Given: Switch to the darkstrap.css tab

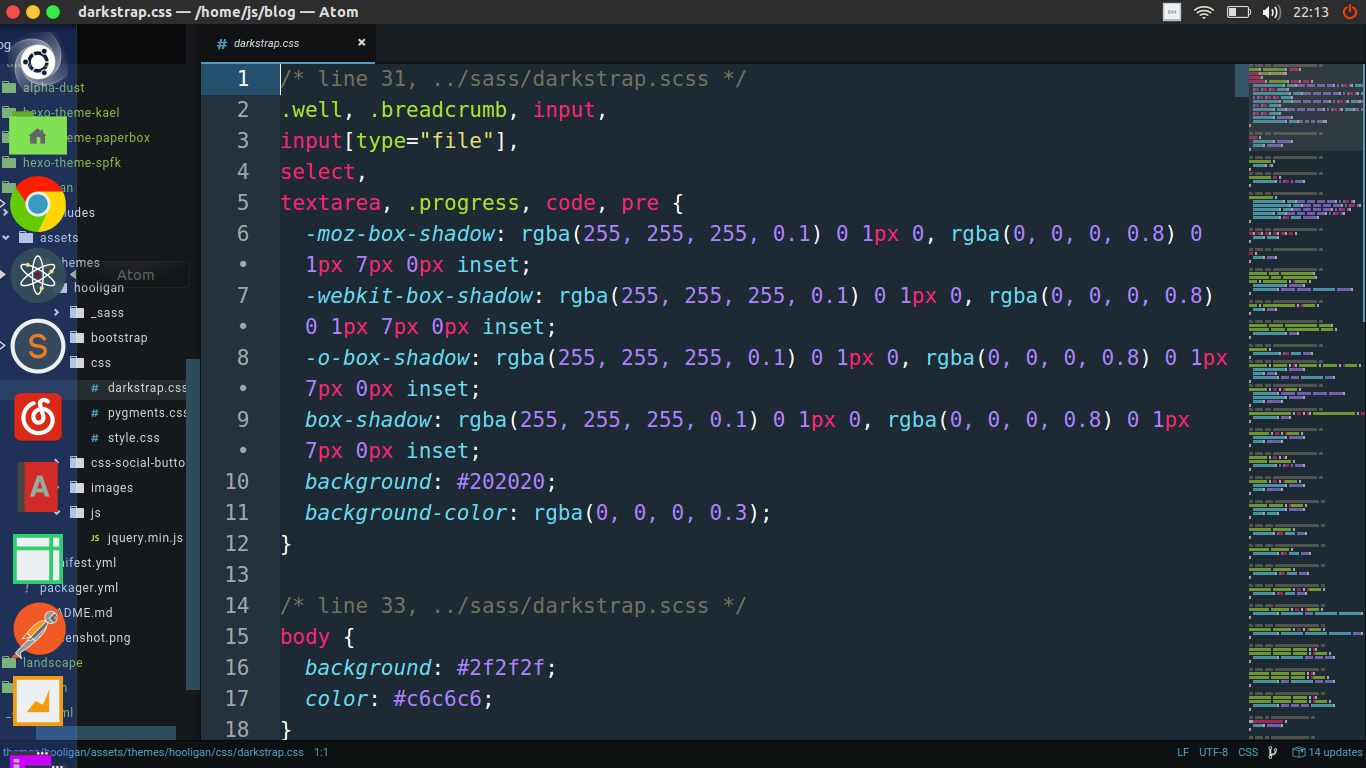Looking at the screenshot, I should [x=289, y=44].
